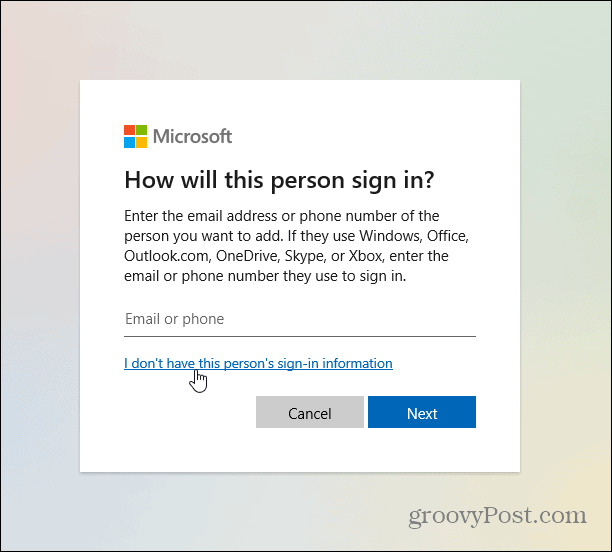Viewport: 612px width, 552px height.
Task: Open "I don't have this person's sign-in information"
Action: coord(258,364)
